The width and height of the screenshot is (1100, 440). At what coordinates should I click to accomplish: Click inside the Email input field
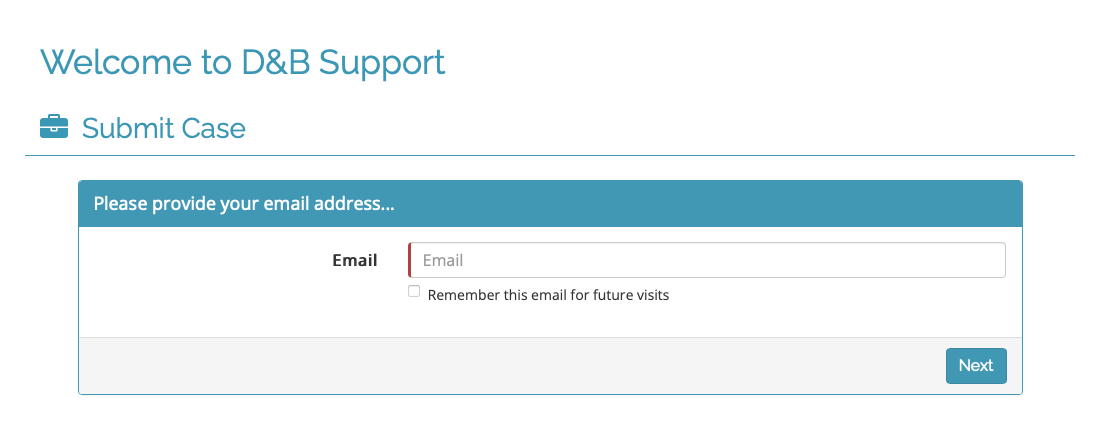[x=706, y=260]
